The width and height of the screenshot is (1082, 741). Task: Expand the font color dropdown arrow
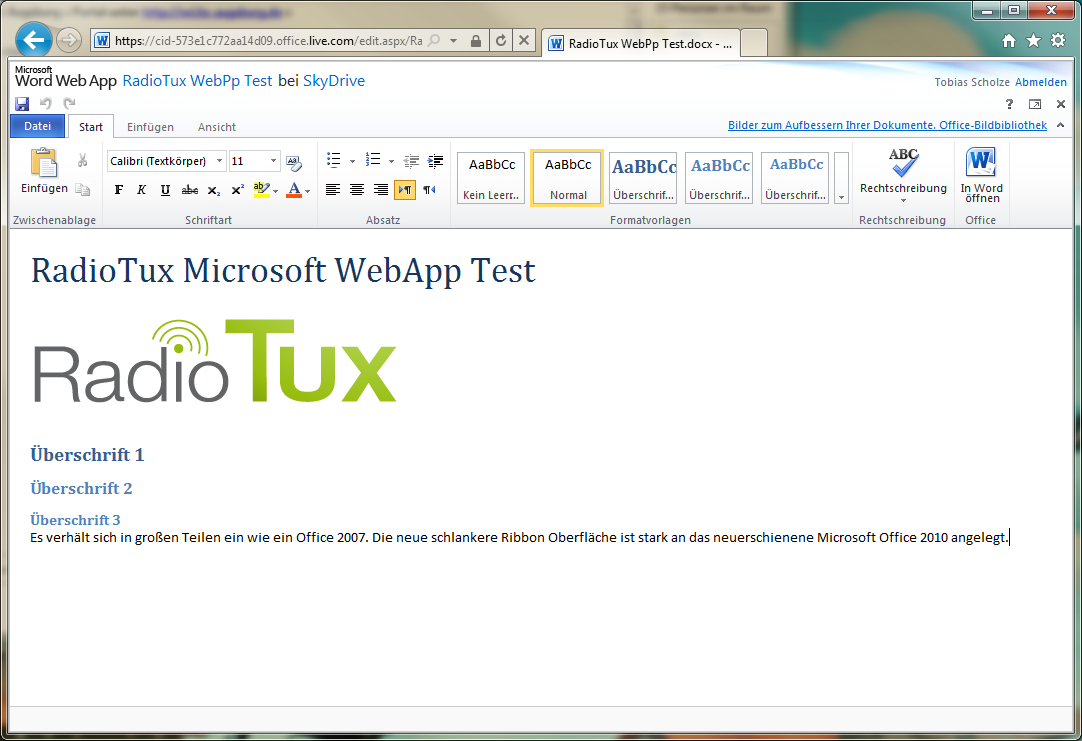(x=308, y=191)
